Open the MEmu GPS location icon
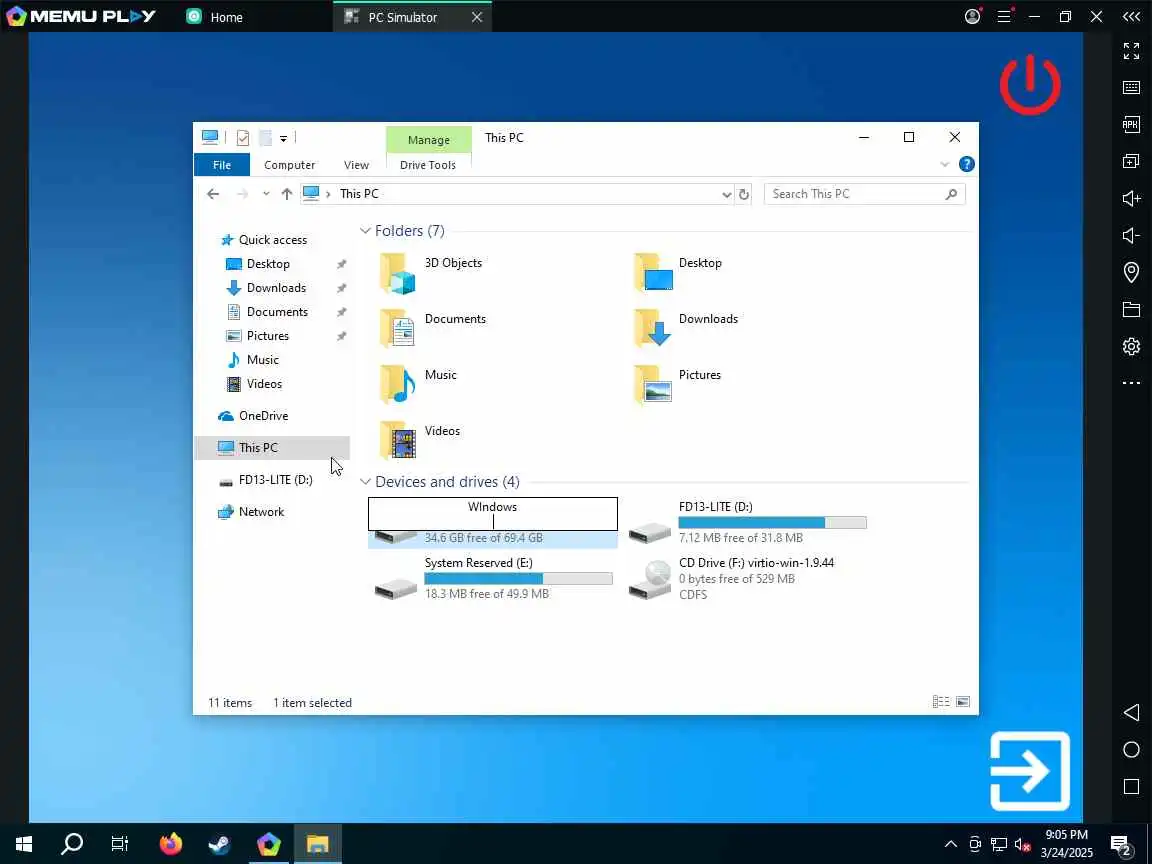 coord(1131,272)
